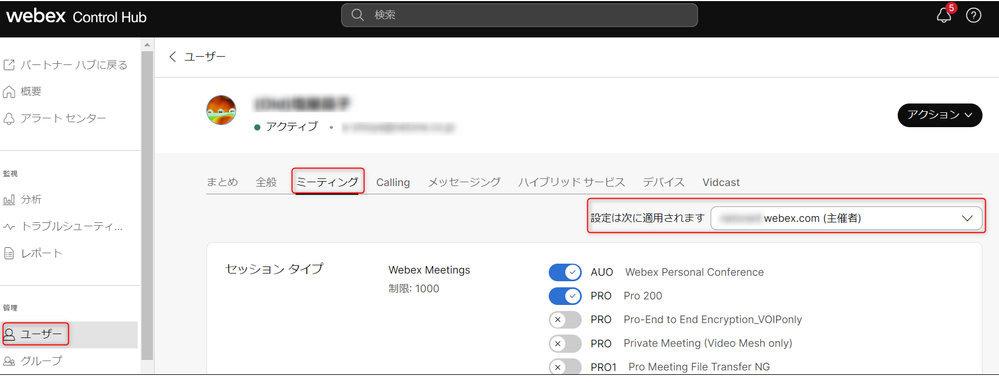The image size is (999, 382).
Task: Open 概要 in the sidebar
Action: point(31,92)
